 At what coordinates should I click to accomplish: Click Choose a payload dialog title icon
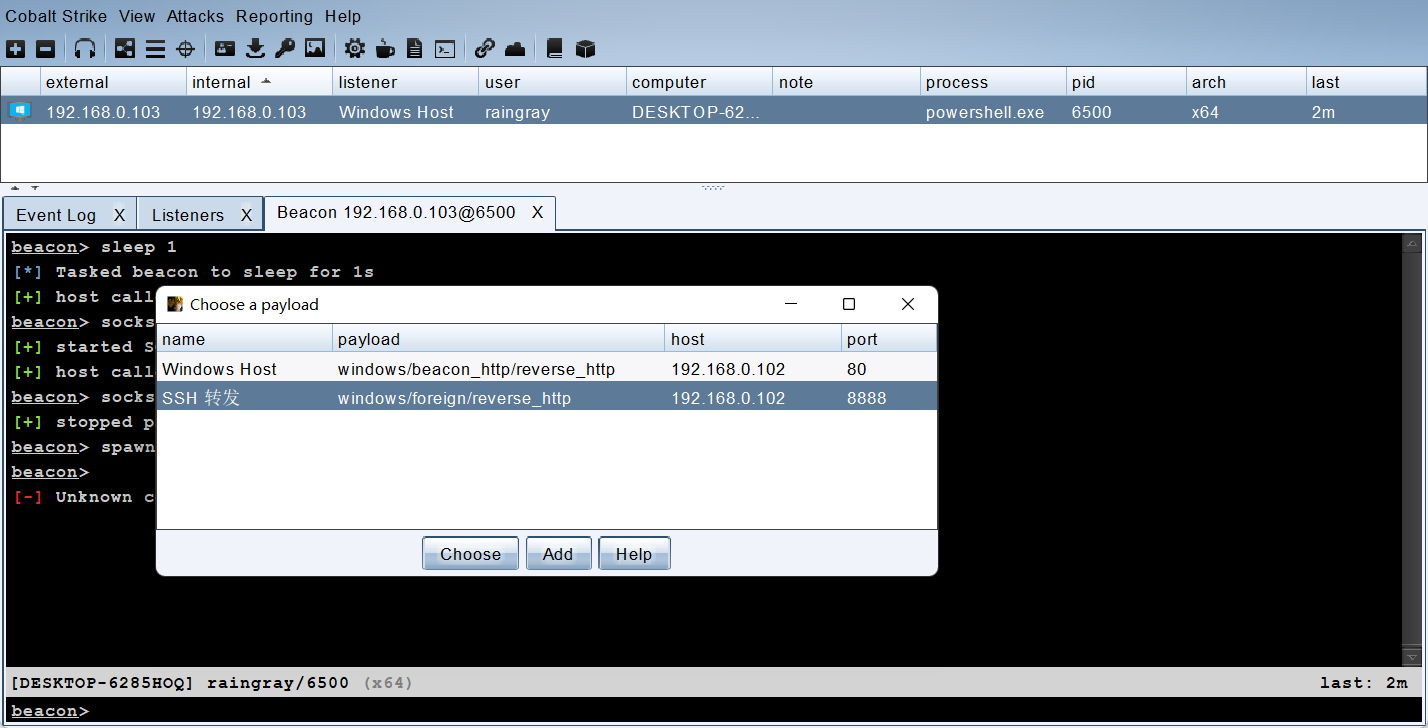coord(175,304)
